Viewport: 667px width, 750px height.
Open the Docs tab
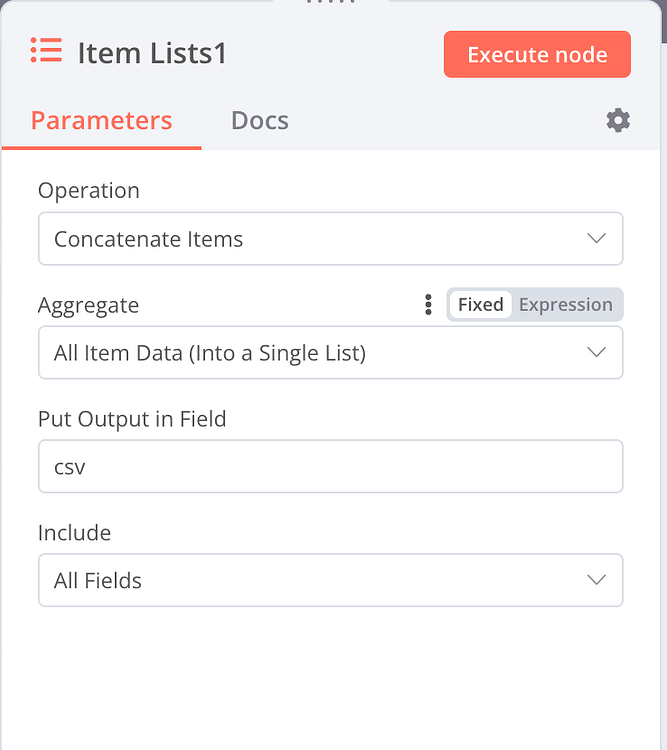(259, 121)
